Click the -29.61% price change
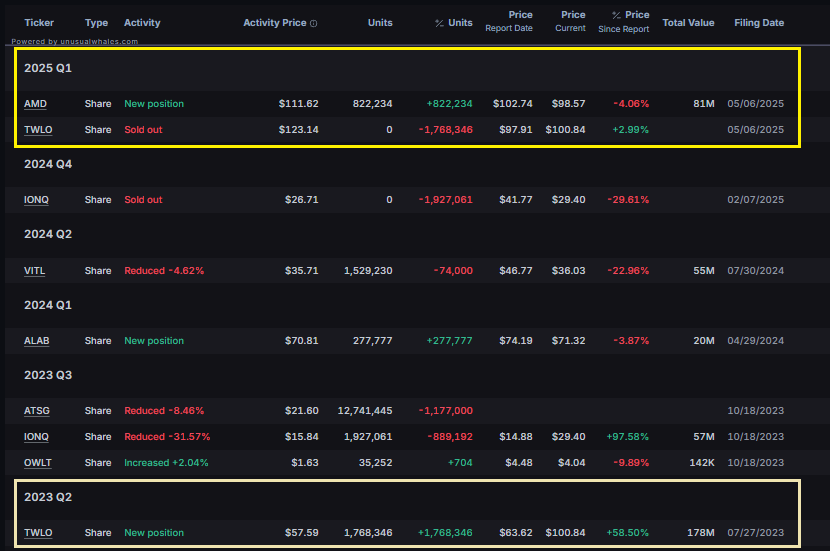The image size is (830, 551). pyautogui.click(x=628, y=200)
